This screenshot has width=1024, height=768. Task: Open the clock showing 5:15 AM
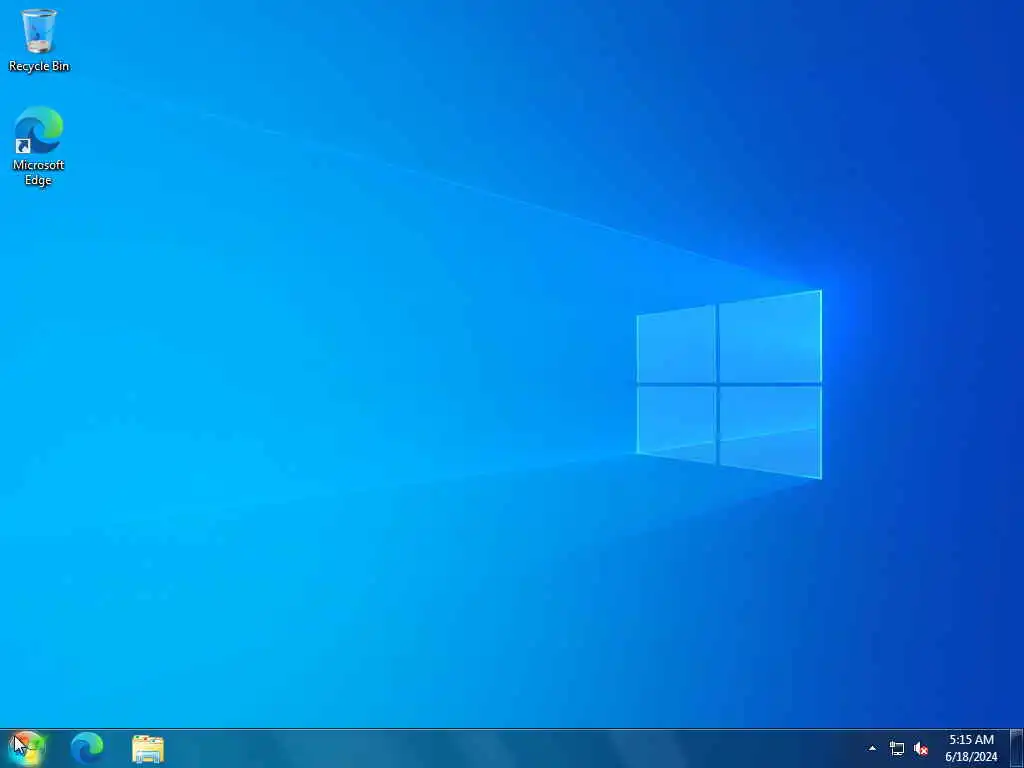point(971,748)
